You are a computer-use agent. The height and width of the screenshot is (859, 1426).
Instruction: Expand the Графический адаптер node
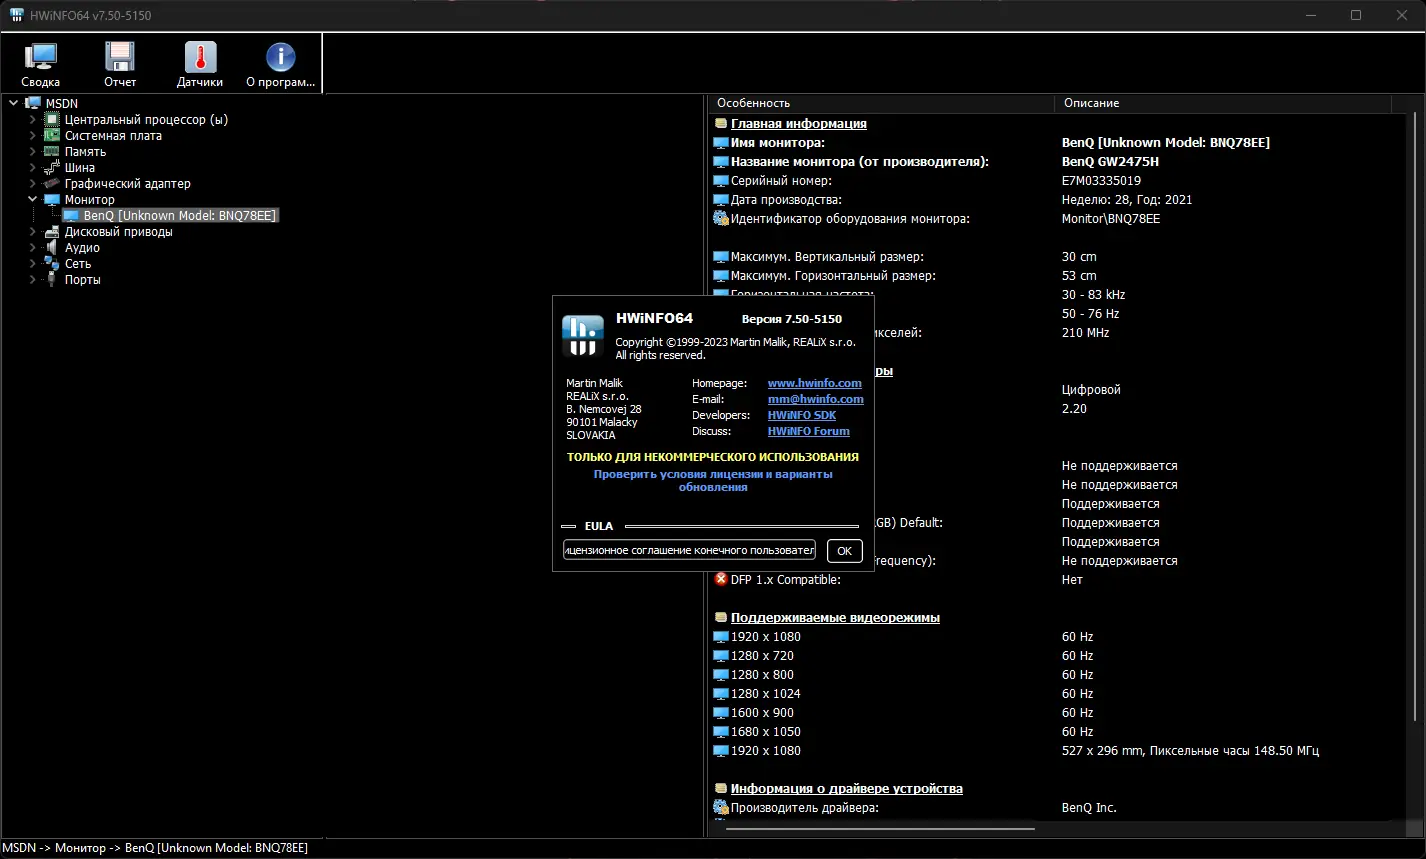pyautogui.click(x=32, y=183)
